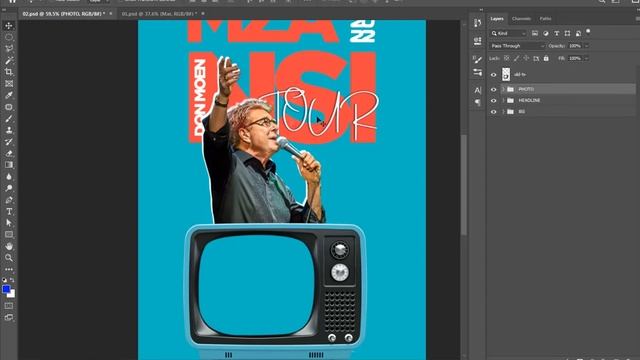Select the Hand tool
Screen dimensions: 640x360
pyautogui.click(x=9, y=246)
